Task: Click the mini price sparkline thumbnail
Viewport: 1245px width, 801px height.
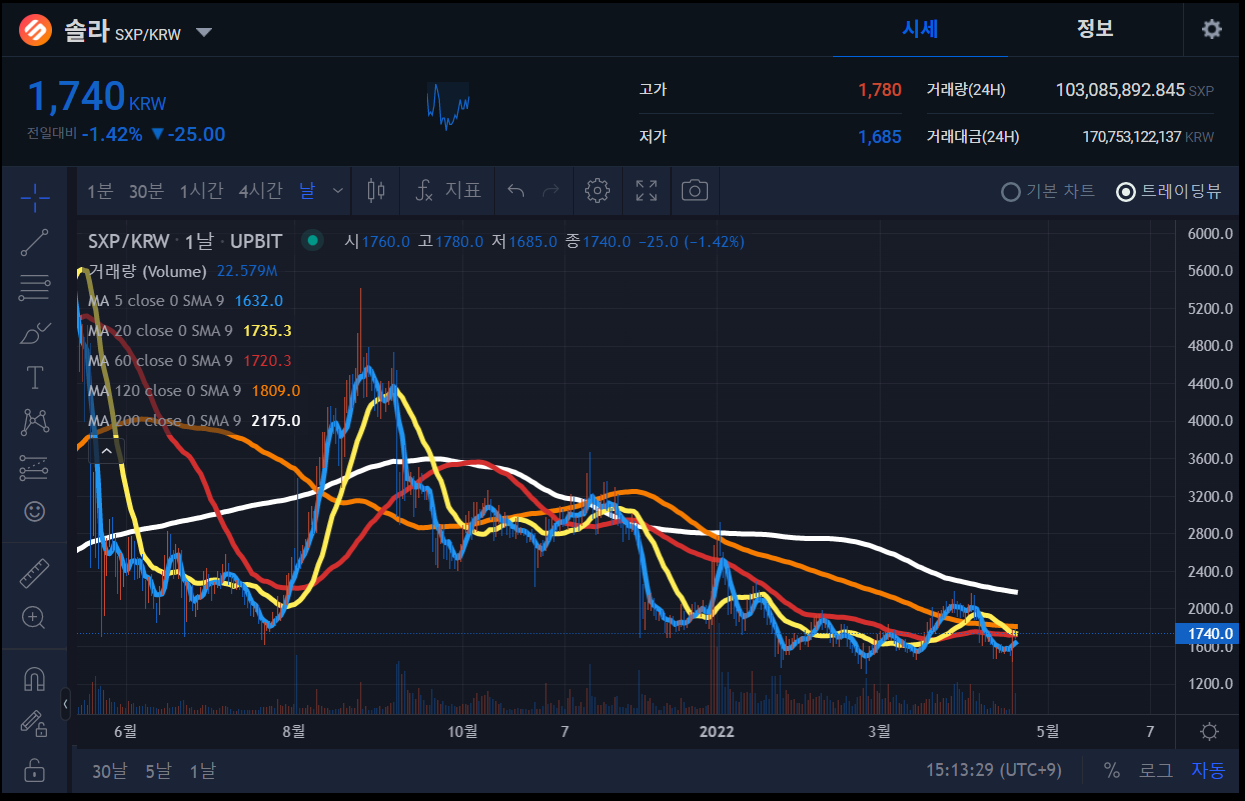Action: tap(447, 106)
